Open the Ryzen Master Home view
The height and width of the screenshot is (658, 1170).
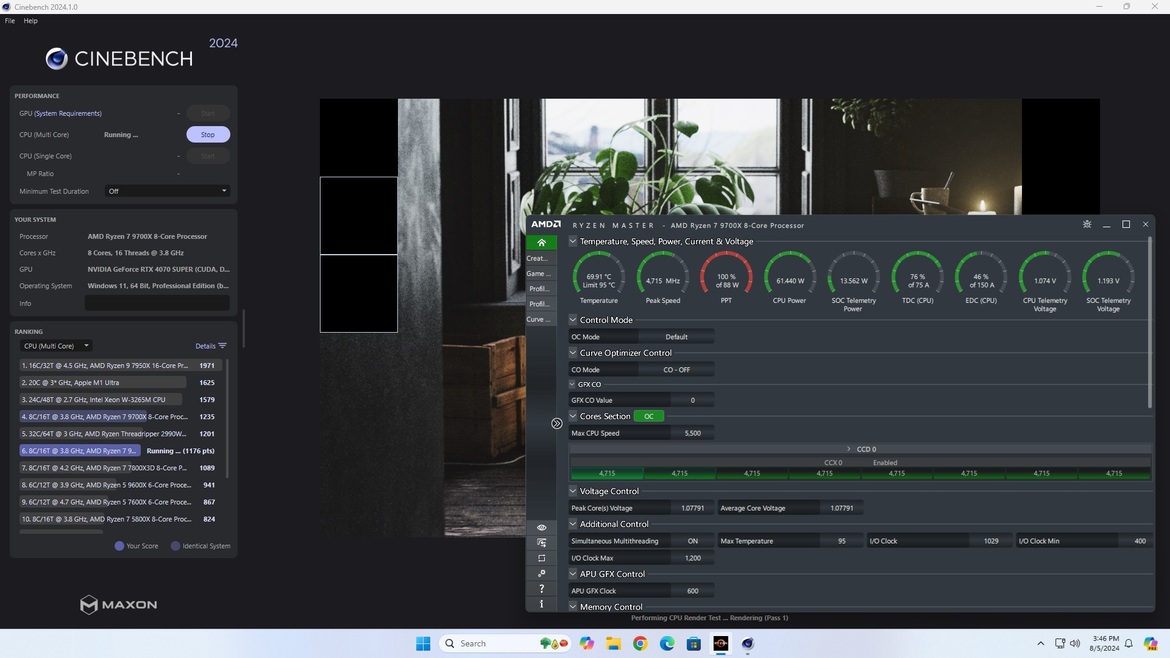click(541, 242)
